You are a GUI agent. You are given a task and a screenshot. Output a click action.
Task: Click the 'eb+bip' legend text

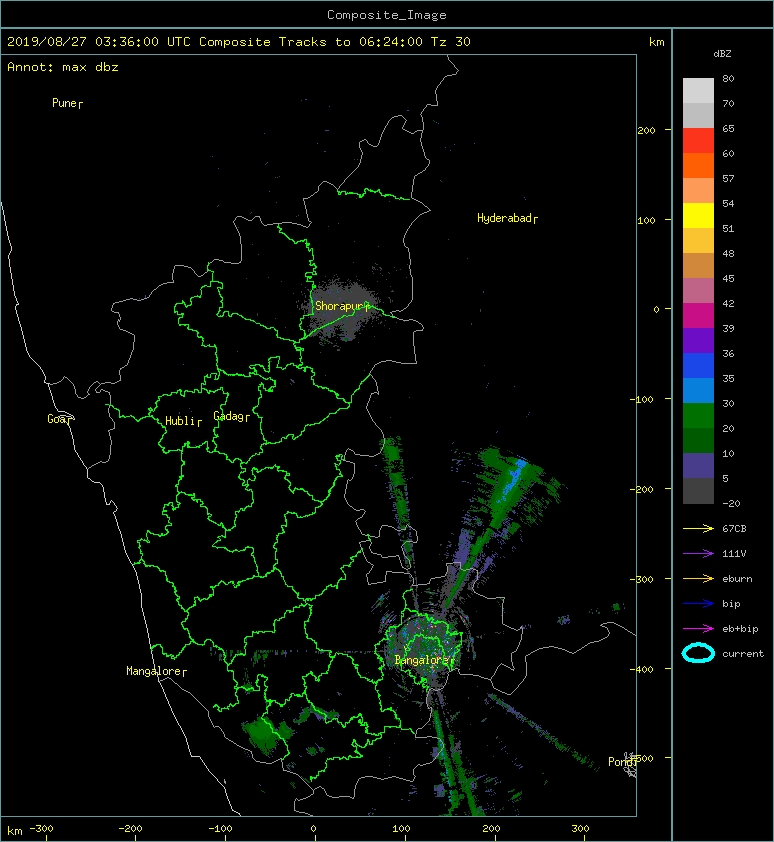[x=740, y=629]
